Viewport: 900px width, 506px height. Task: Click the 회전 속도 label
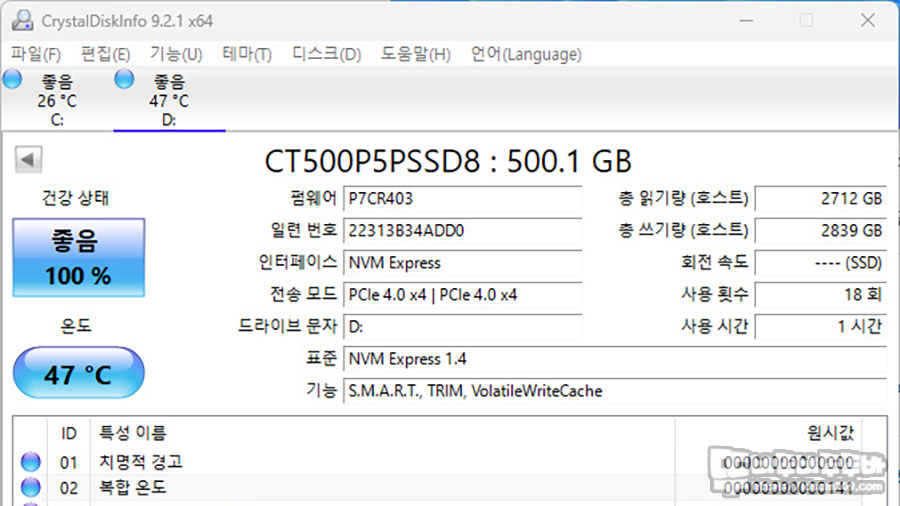coord(715,263)
